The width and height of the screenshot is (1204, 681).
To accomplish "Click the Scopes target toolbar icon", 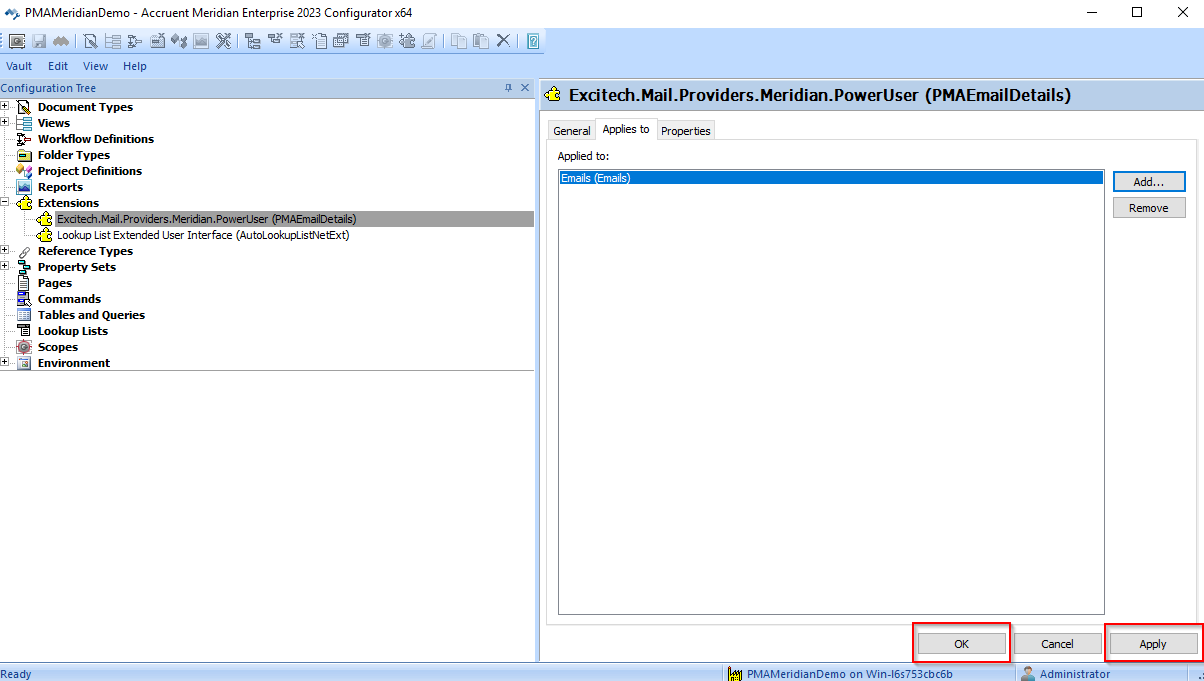I will point(385,41).
